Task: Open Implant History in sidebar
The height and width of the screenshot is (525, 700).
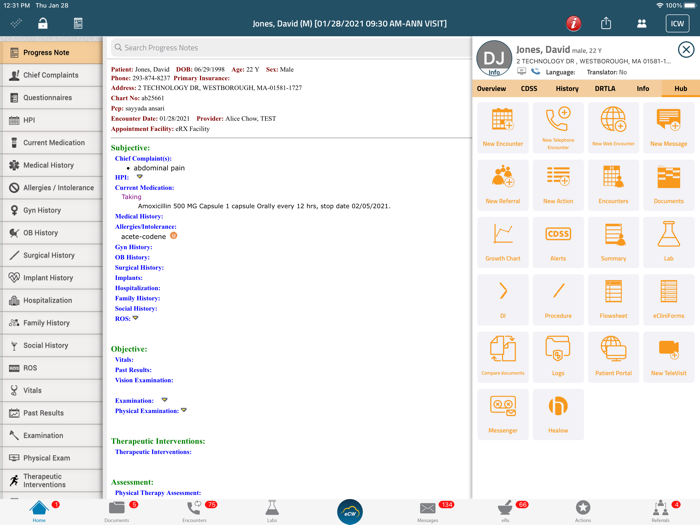Action: (51, 278)
